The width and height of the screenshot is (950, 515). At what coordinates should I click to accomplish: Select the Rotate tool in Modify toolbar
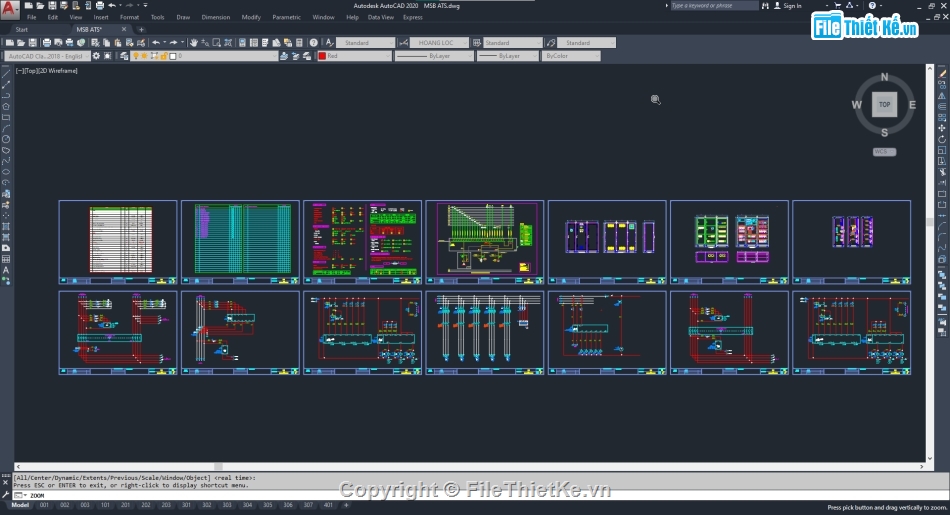942,139
